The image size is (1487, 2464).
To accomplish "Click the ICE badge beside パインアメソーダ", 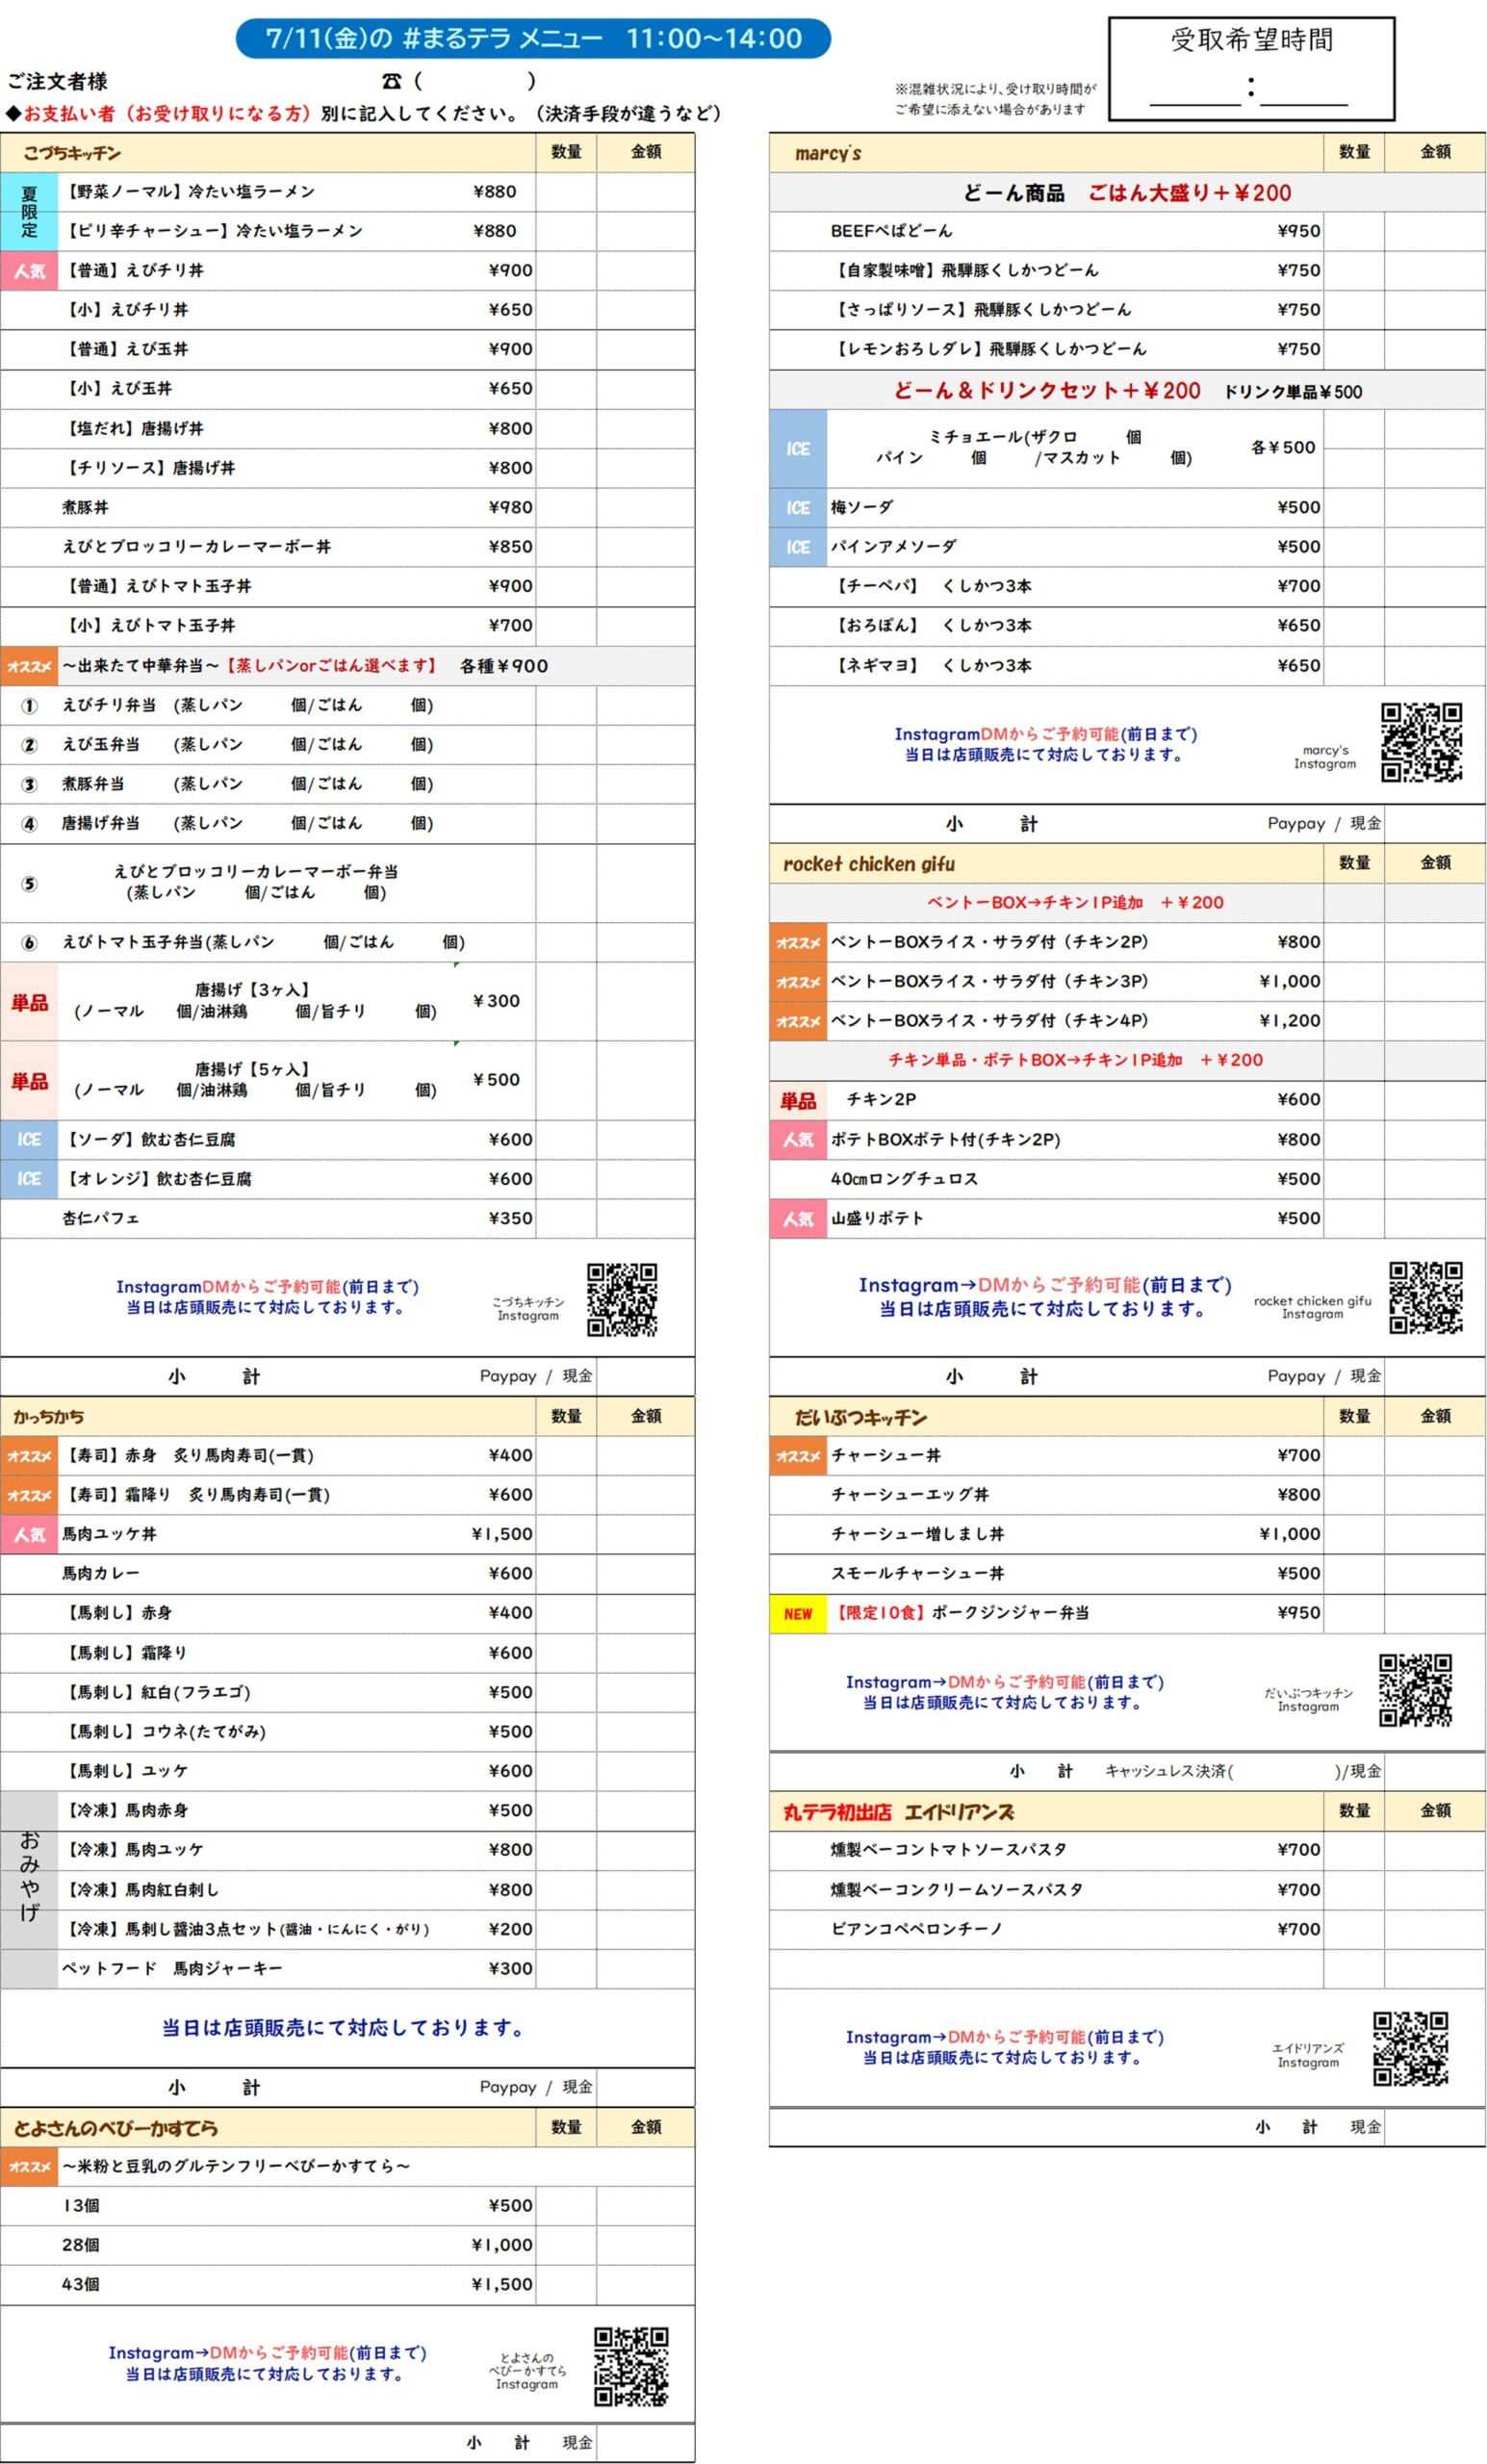I will [x=798, y=547].
